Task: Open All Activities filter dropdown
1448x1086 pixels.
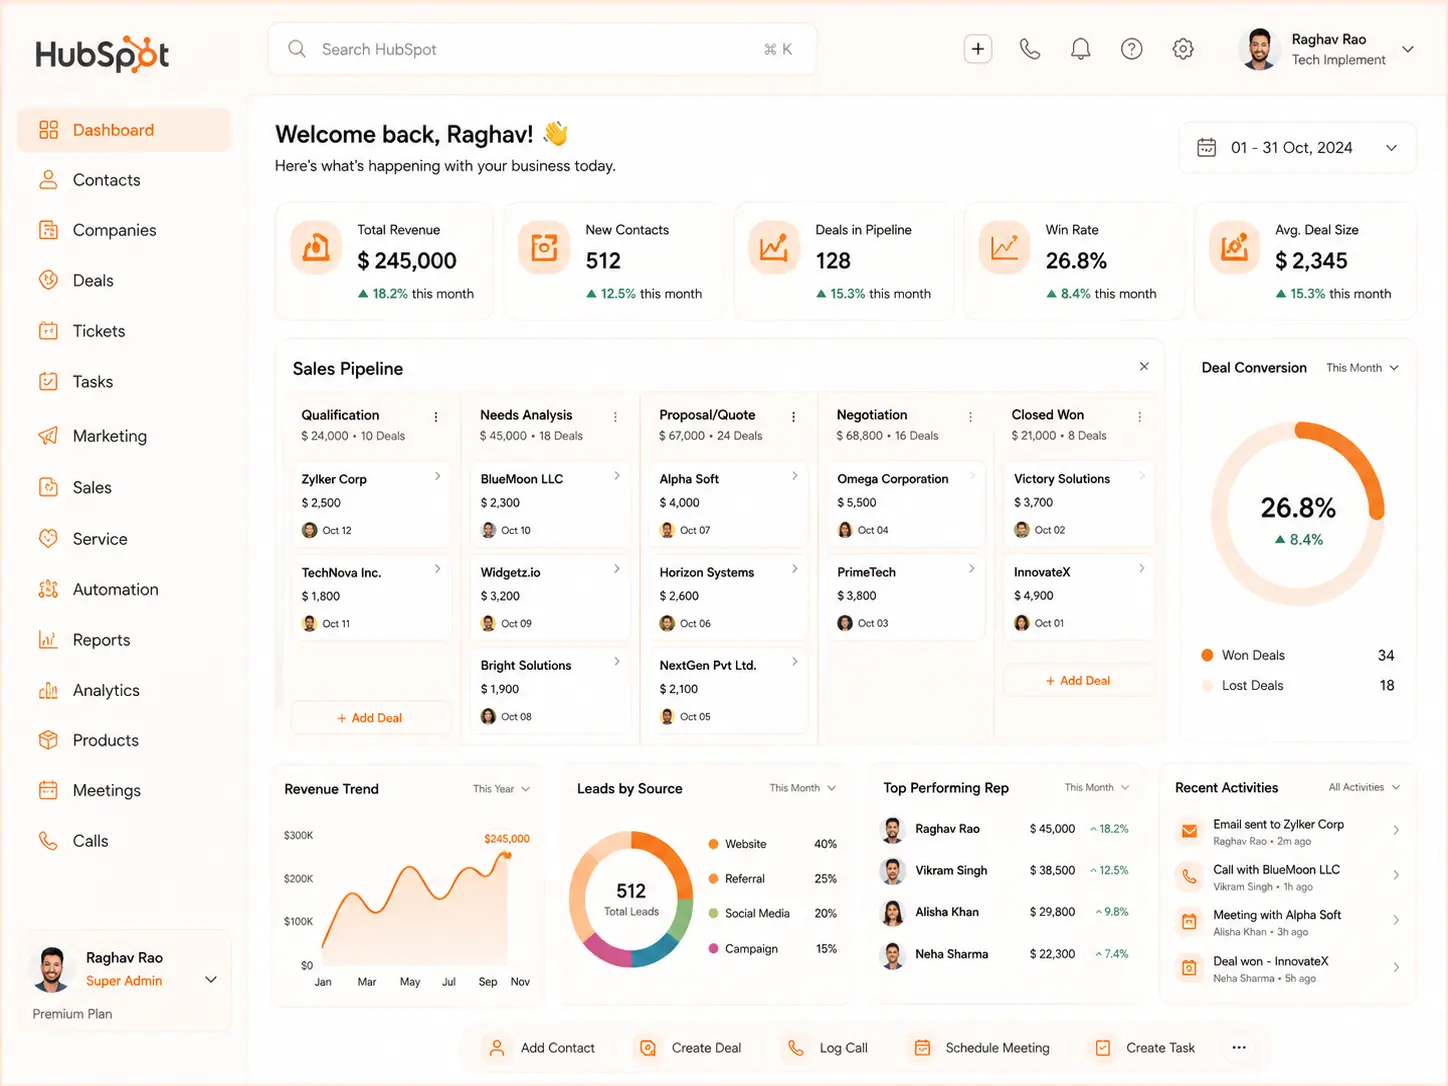Action: click(1364, 788)
